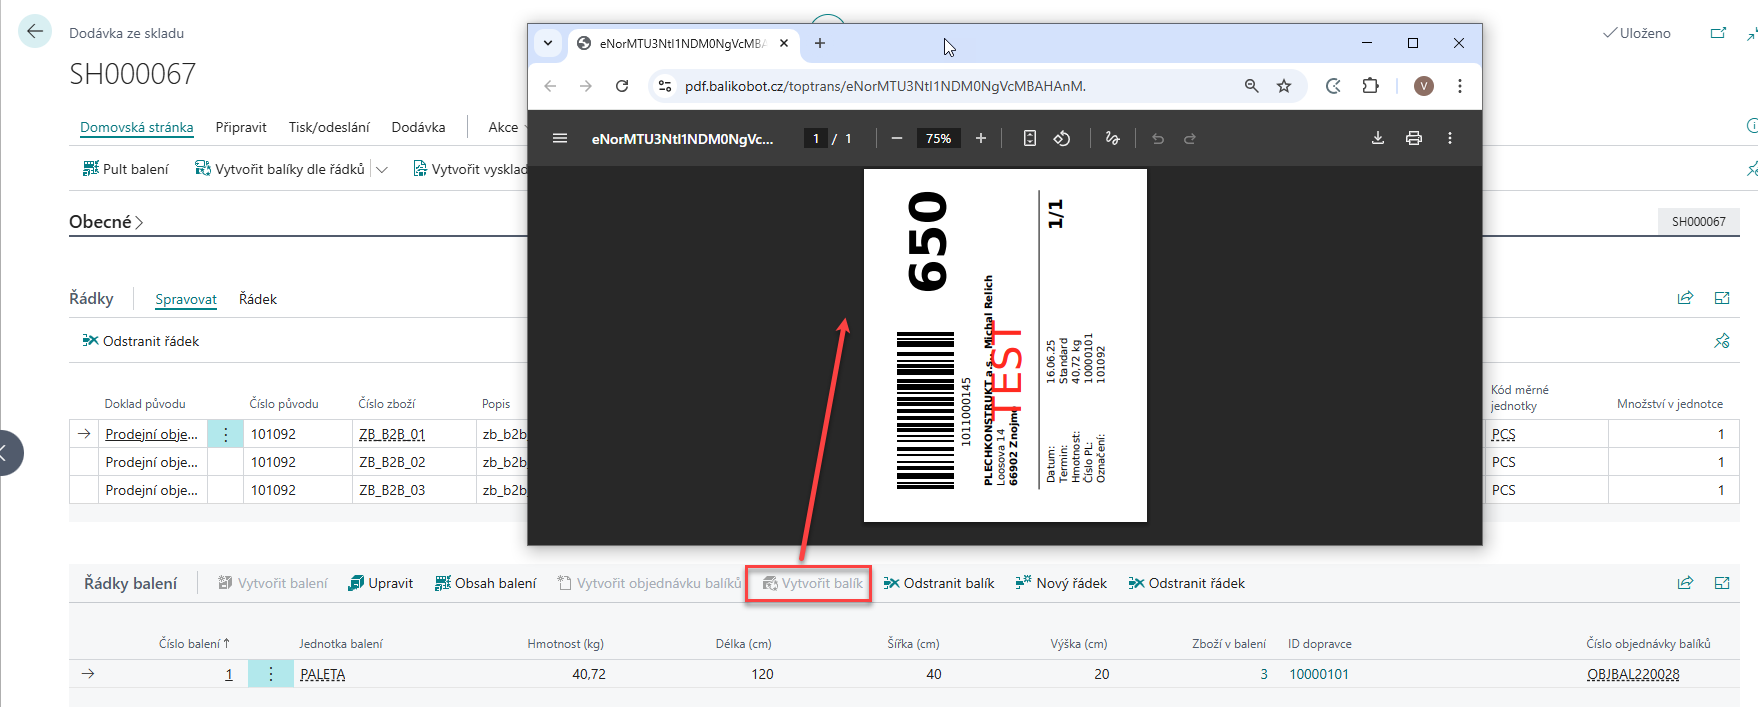Screen dimensions: 1758x707
Task: Open the OBJBAL220028 order link
Action: [x=1632, y=674]
